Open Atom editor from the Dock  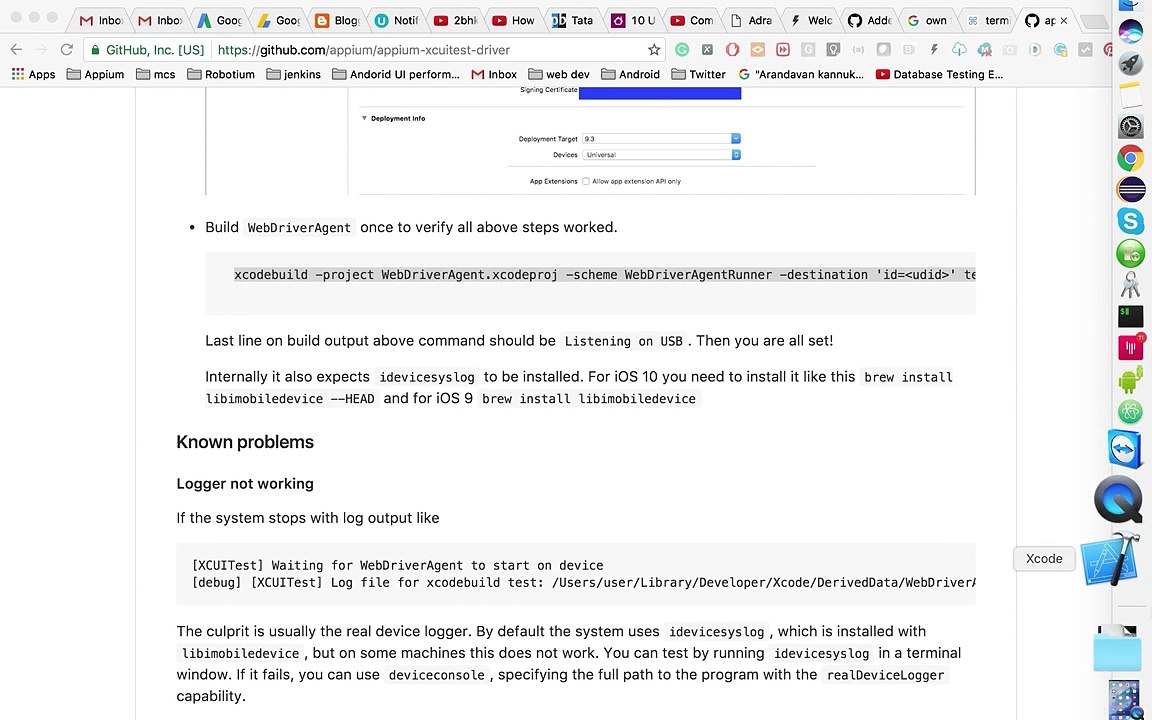(x=1130, y=411)
